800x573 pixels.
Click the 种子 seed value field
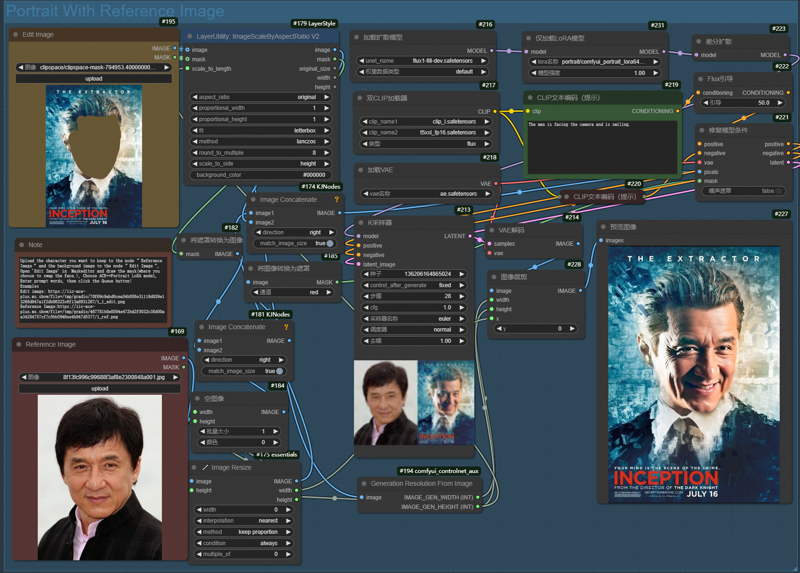(x=414, y=274)
